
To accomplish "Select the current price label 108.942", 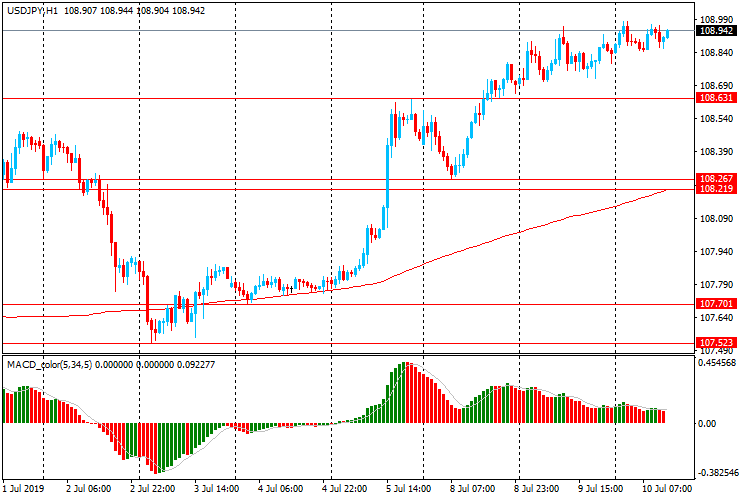I will [x=716, y=31].
